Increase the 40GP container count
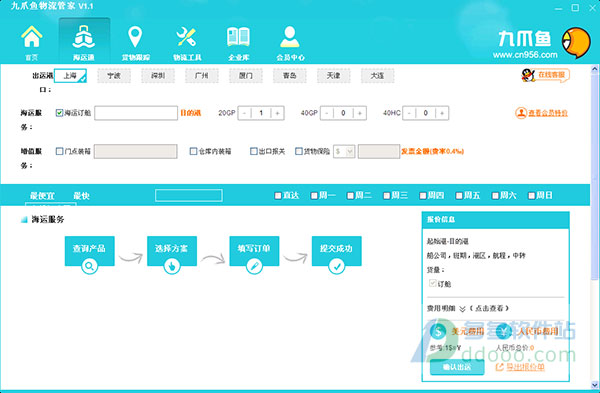 tap(360, 113)
